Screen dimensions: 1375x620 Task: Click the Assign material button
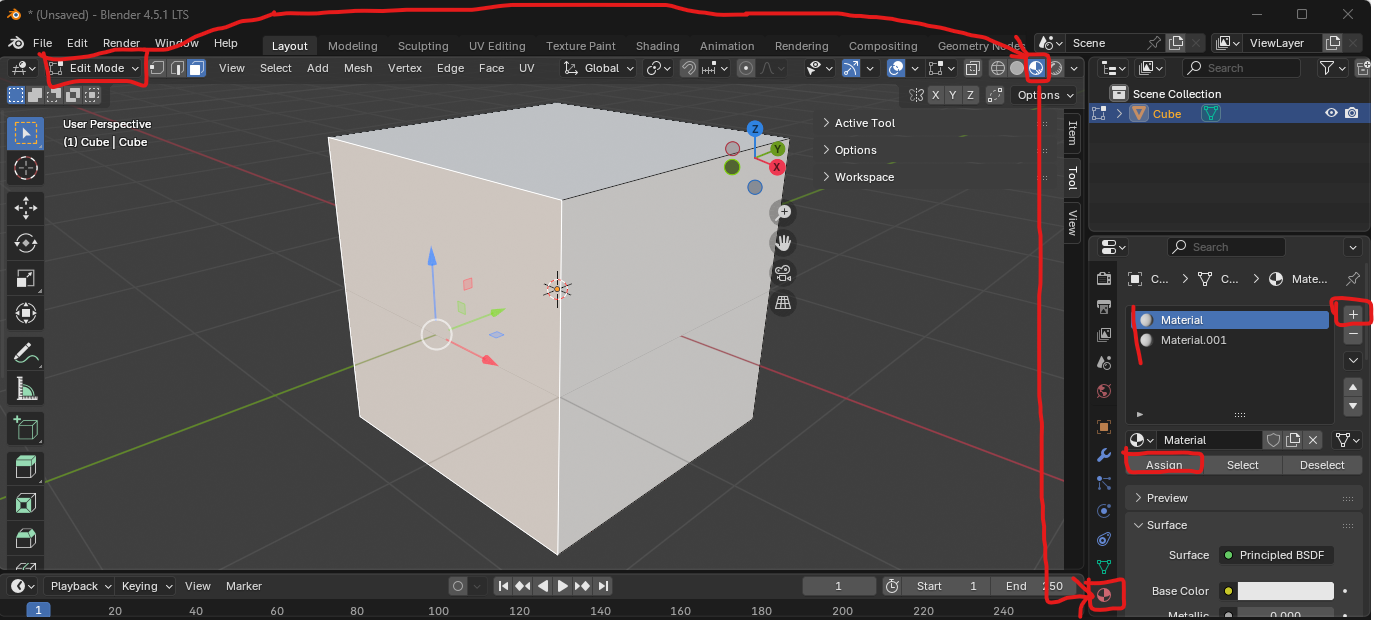pyautogui.click(x=1163, y=465)
